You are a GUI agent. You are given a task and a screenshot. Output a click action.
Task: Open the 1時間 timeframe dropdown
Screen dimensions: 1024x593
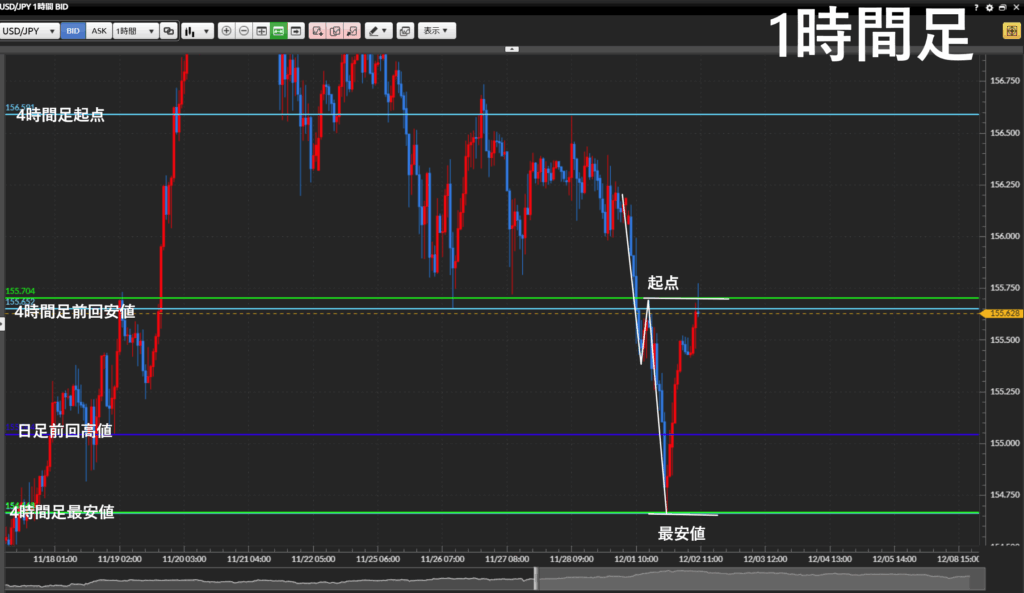(135, 31)
